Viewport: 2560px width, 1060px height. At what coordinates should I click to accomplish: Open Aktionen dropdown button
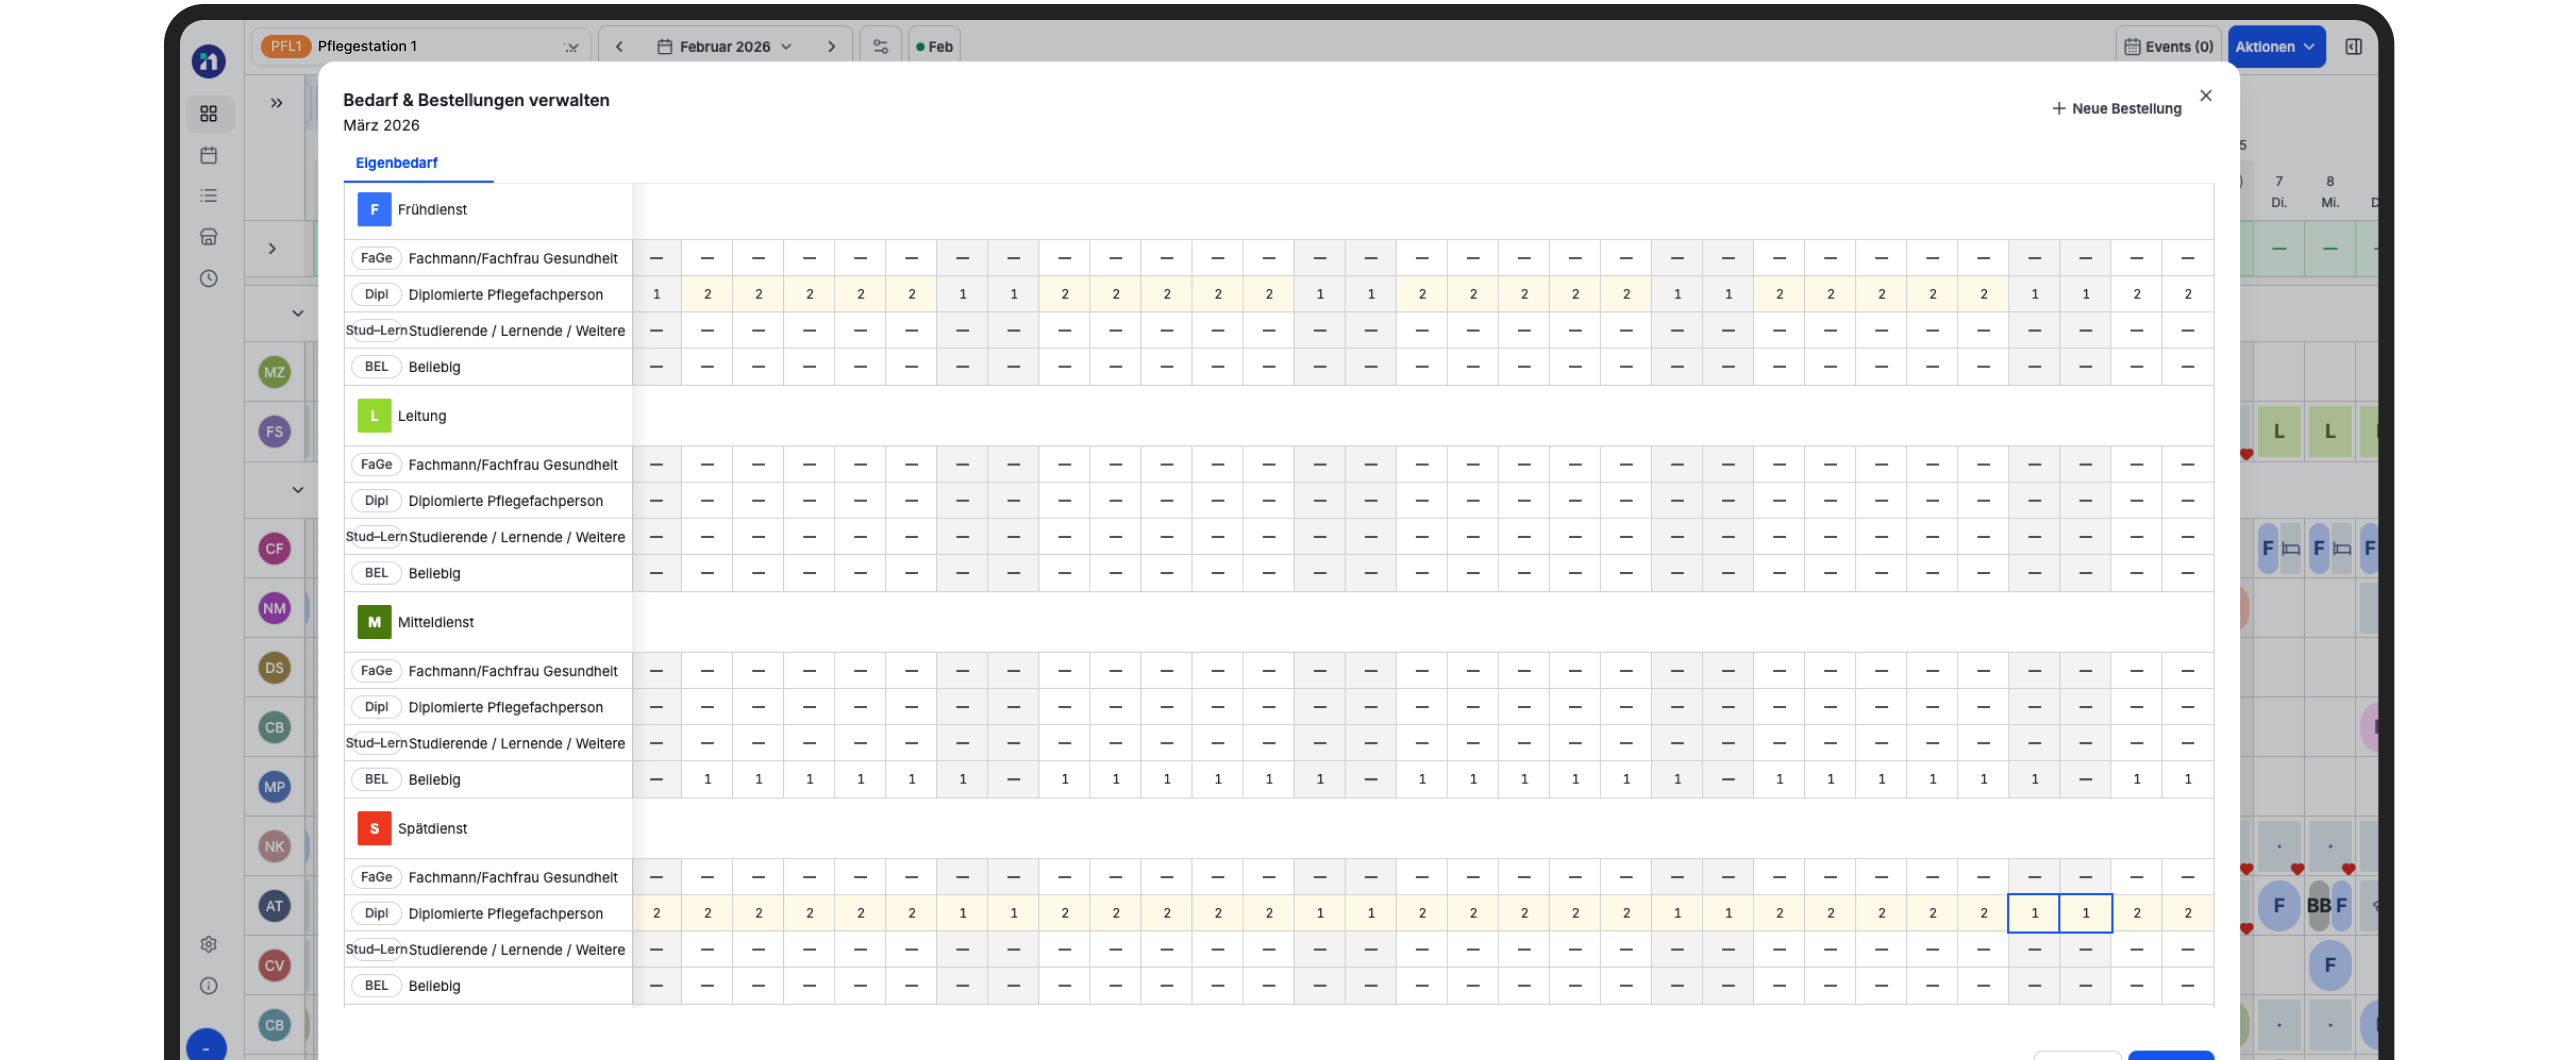point(2275,46)
